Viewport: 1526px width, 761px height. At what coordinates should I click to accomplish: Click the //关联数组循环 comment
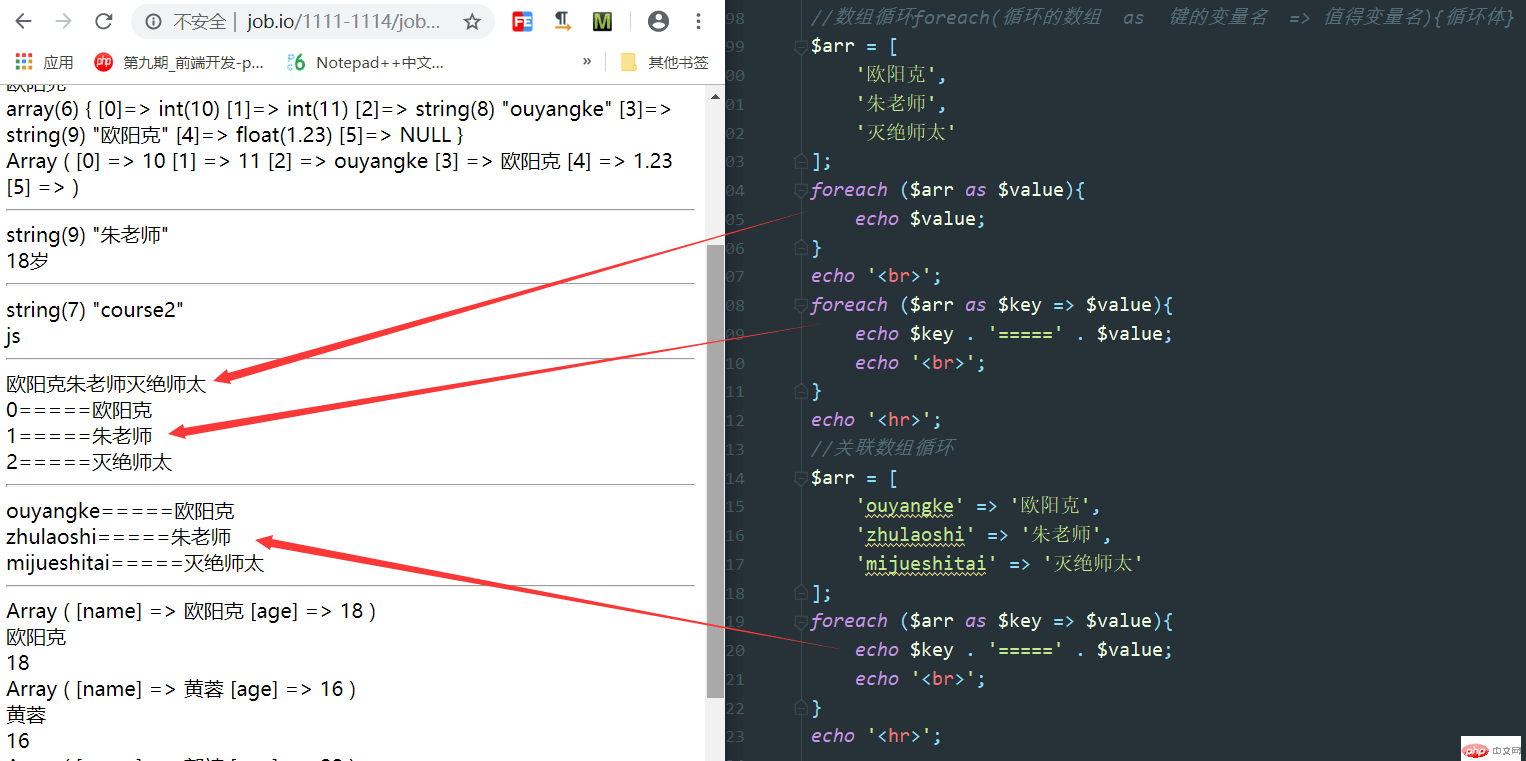click(x=883, y=448)
